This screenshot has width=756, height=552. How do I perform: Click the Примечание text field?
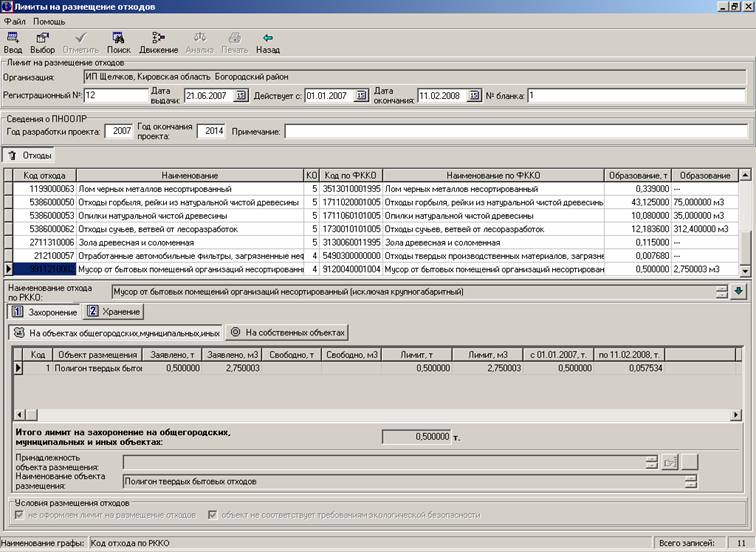(x=515, y=131)
